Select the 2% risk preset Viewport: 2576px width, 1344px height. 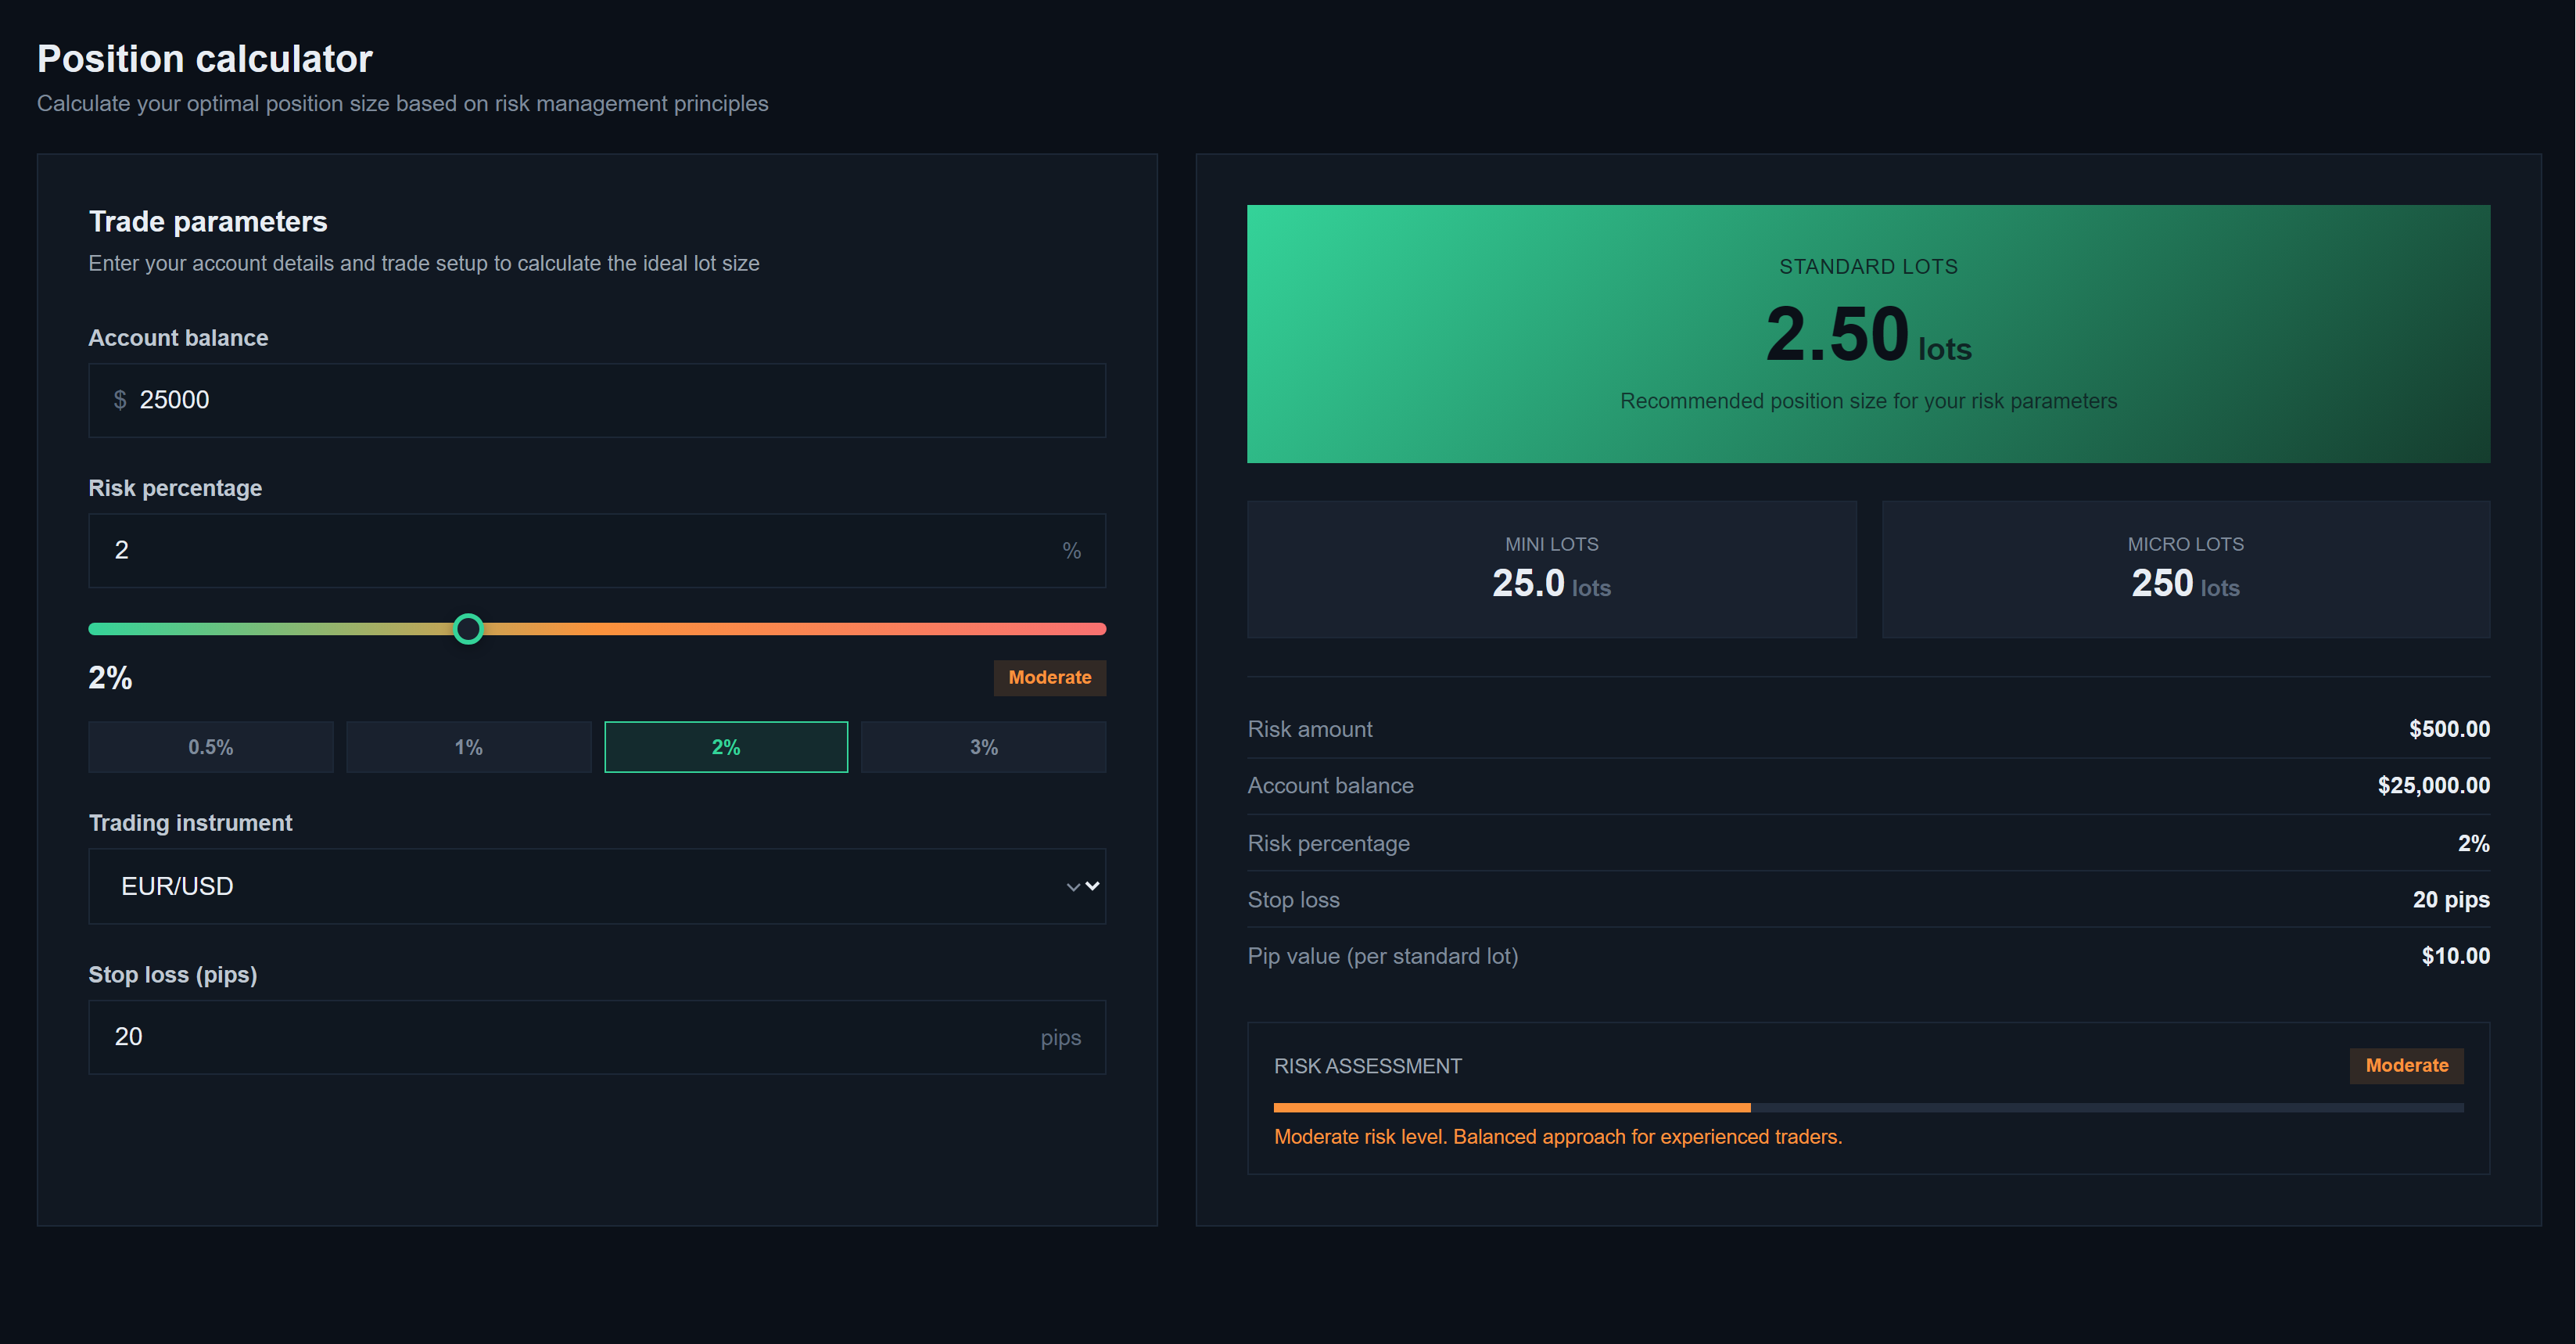tap(726, 746)
